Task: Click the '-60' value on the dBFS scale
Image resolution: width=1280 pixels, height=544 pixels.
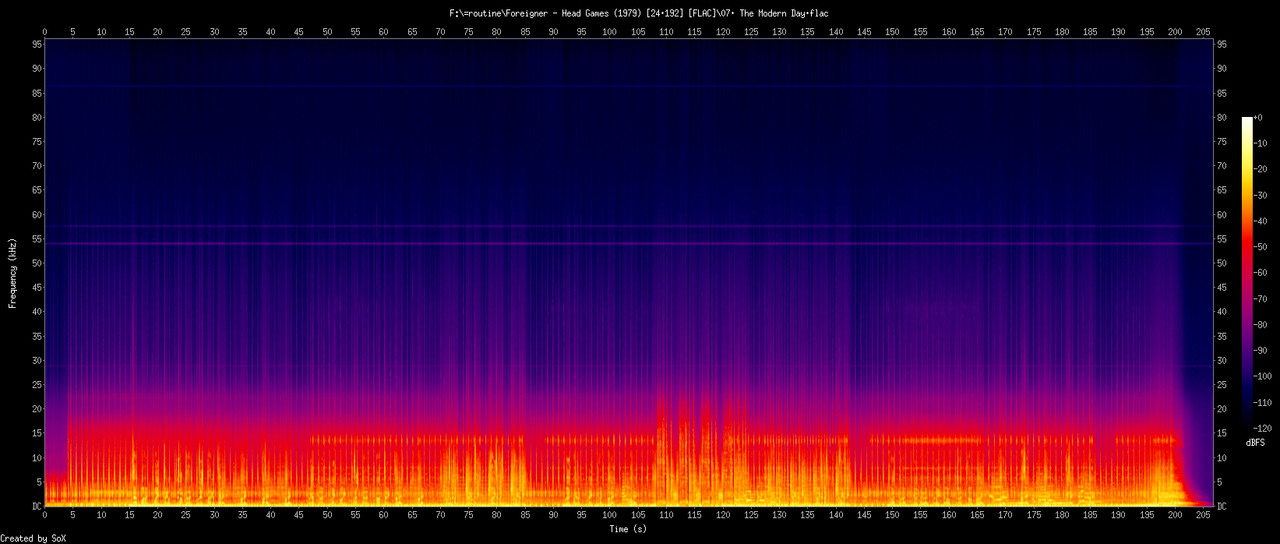Action: point(1260,273)
